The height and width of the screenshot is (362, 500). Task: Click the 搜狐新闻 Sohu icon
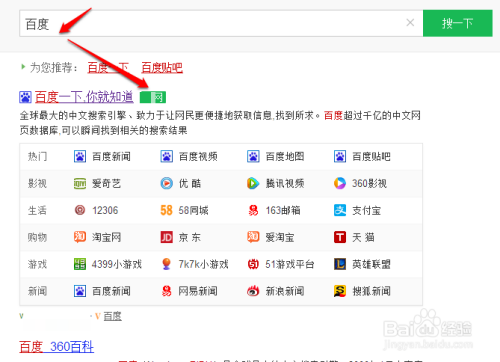click(340, 291)
